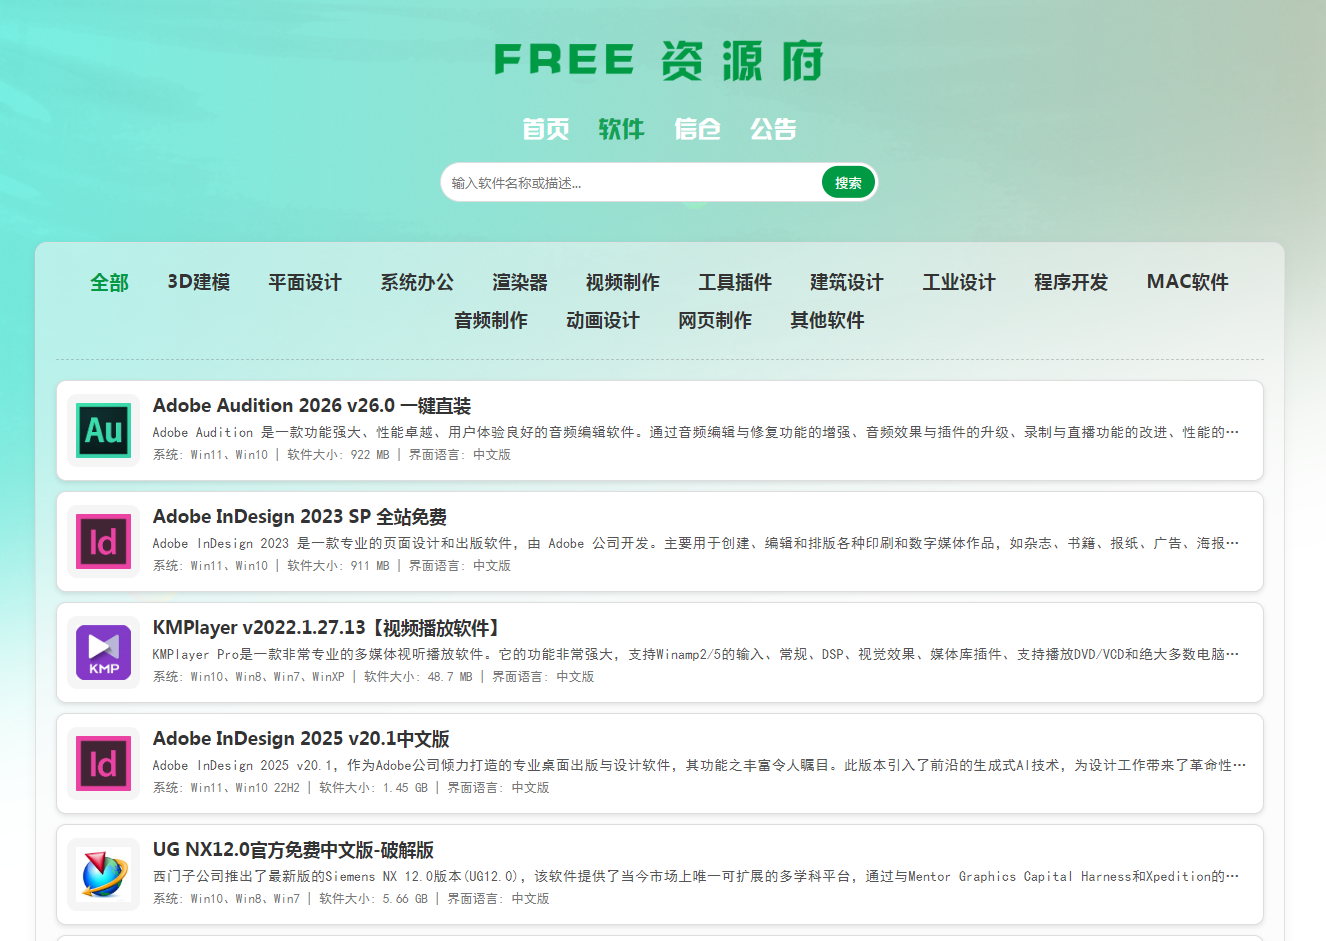The image size is (1326, 941).
Task: Select the 视频制作 category tab
Action: pyautogui.click(x=623, y=282)
